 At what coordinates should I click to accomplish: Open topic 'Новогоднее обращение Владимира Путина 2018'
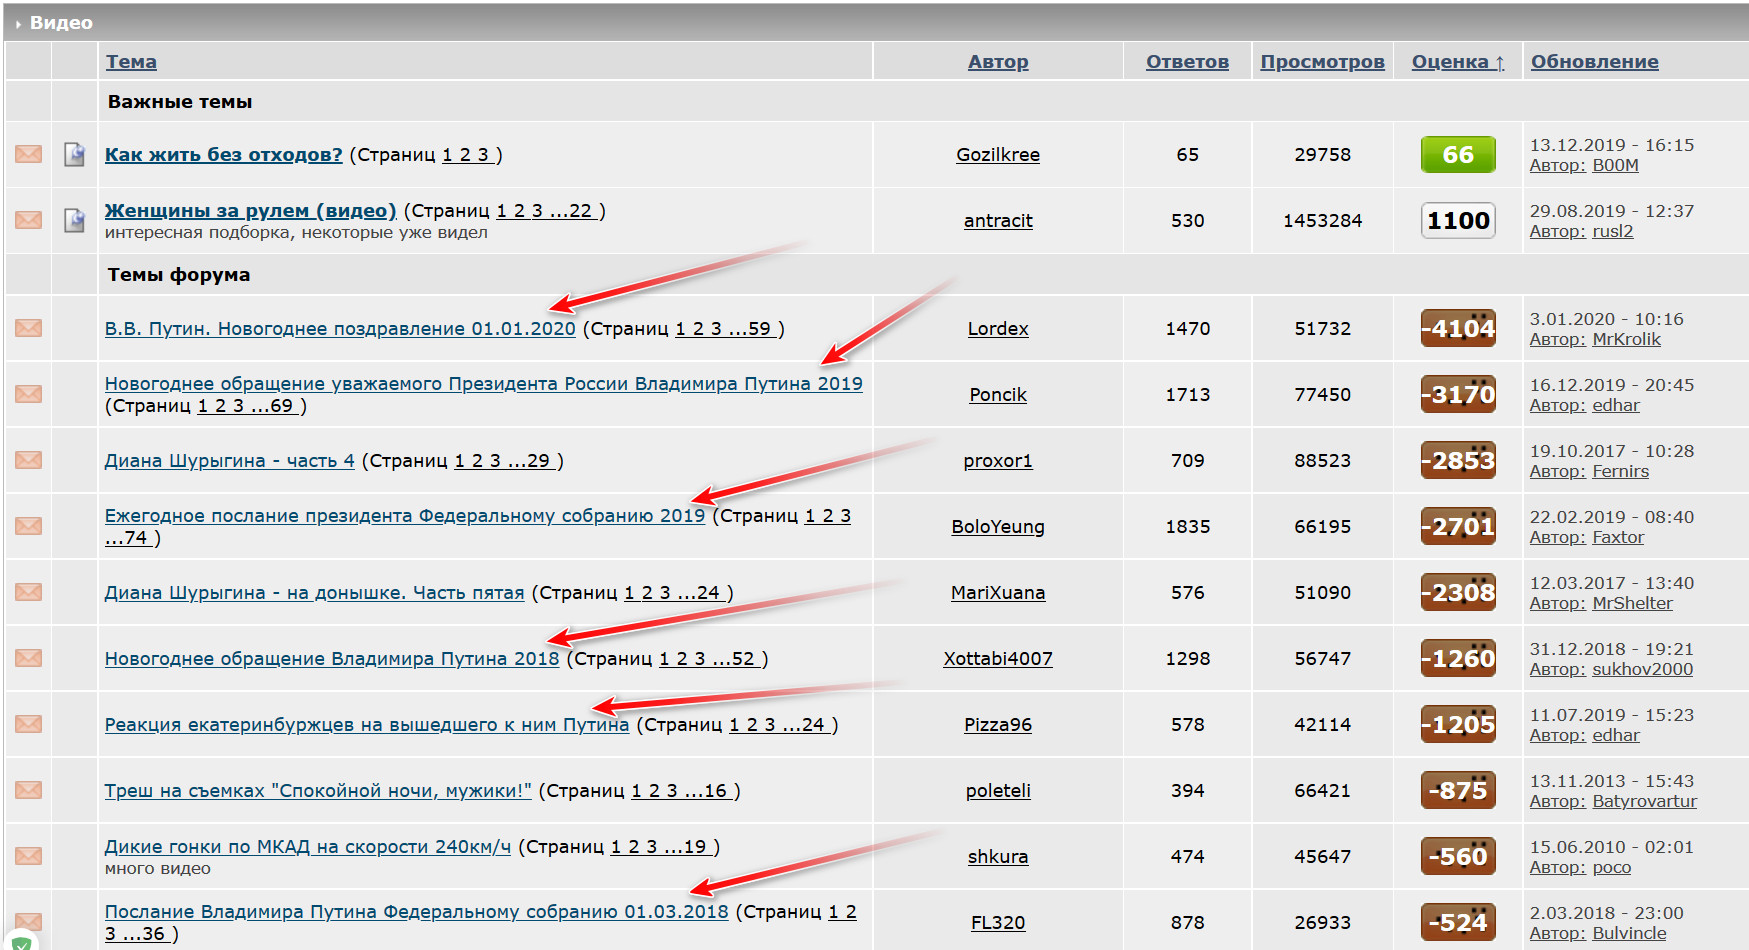[332, 658]
